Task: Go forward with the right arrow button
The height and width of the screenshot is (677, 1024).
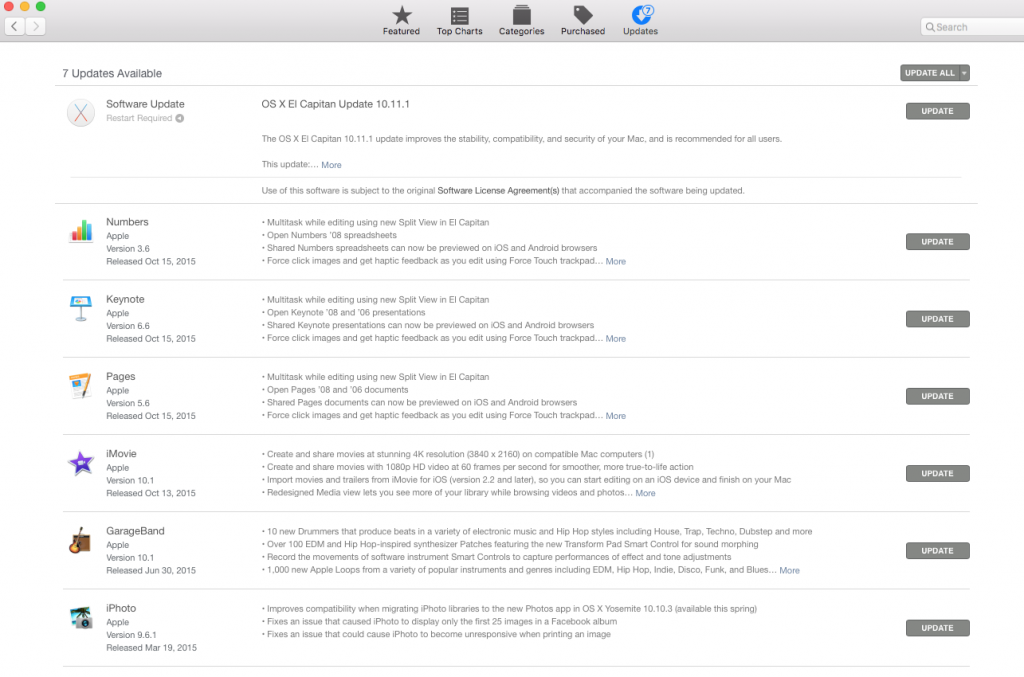Action: point(35,27)
